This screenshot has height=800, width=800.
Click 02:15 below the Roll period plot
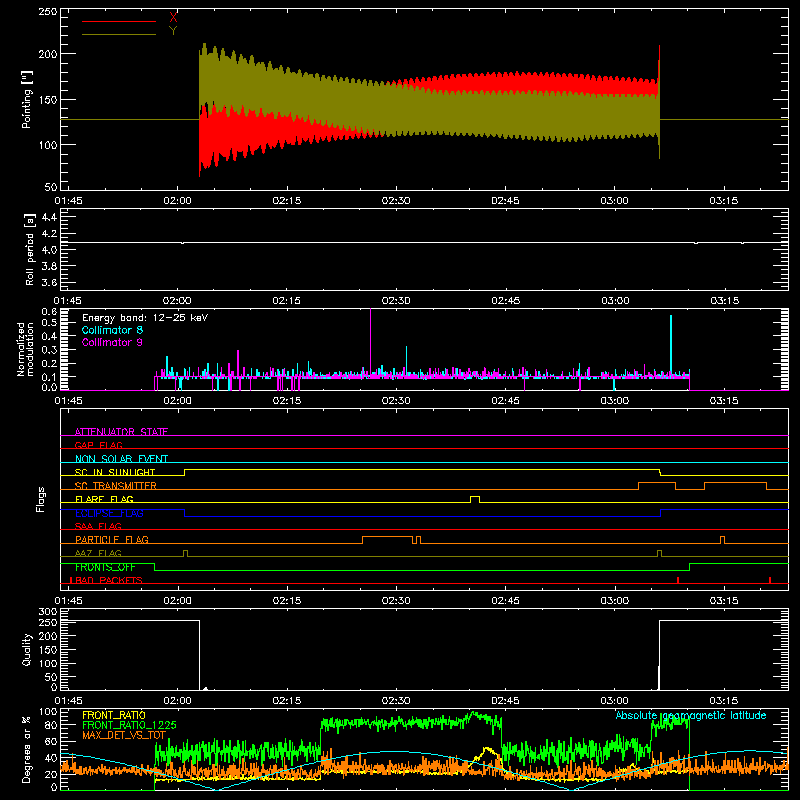click(287, 301)
